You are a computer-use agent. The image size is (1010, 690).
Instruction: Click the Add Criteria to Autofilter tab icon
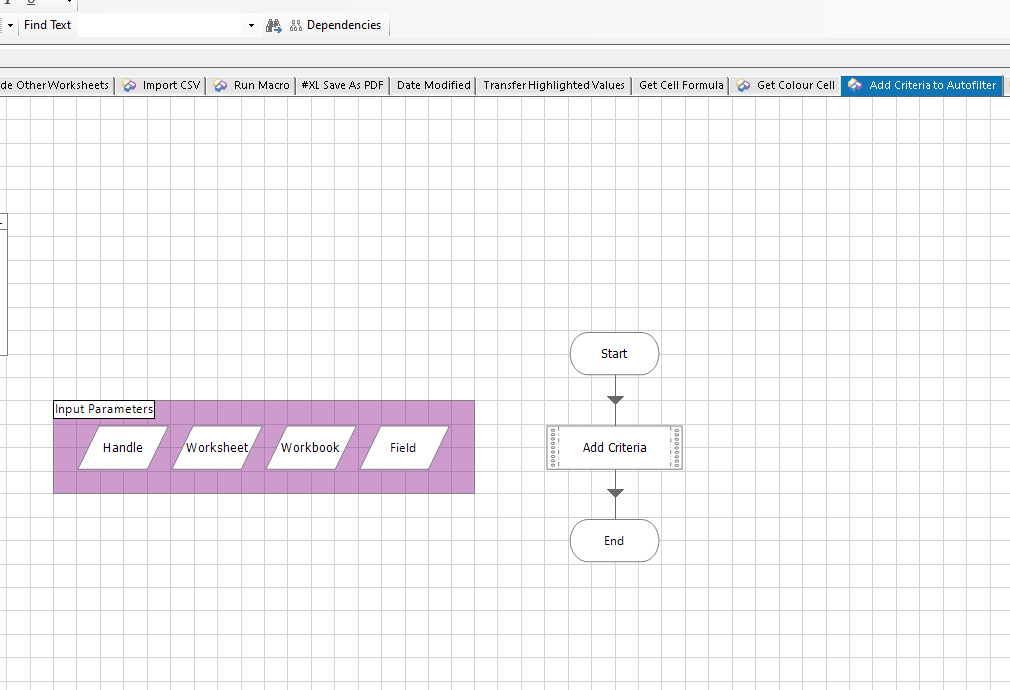pos(855,85)
